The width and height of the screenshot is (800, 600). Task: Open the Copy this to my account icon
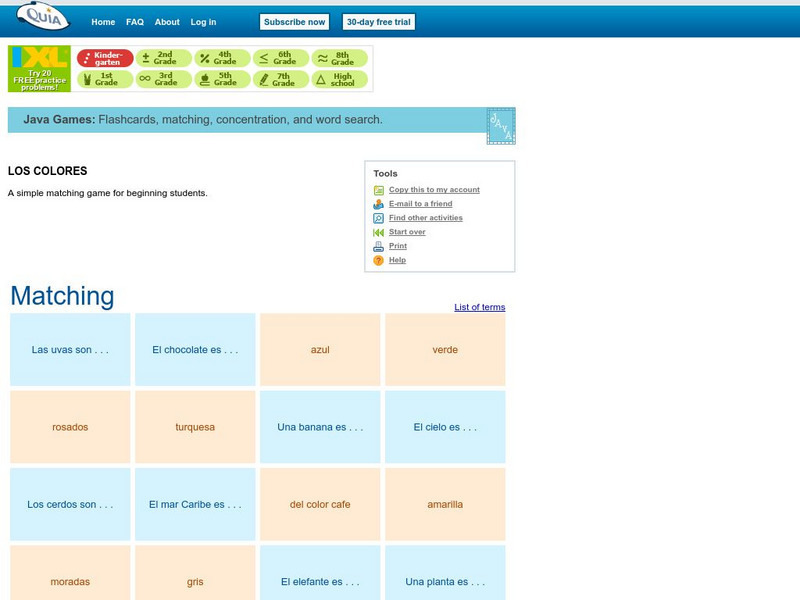(x=378, y=189)
